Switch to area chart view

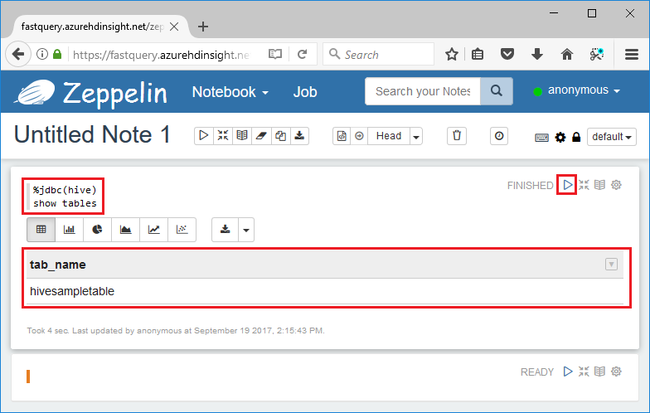126,229
